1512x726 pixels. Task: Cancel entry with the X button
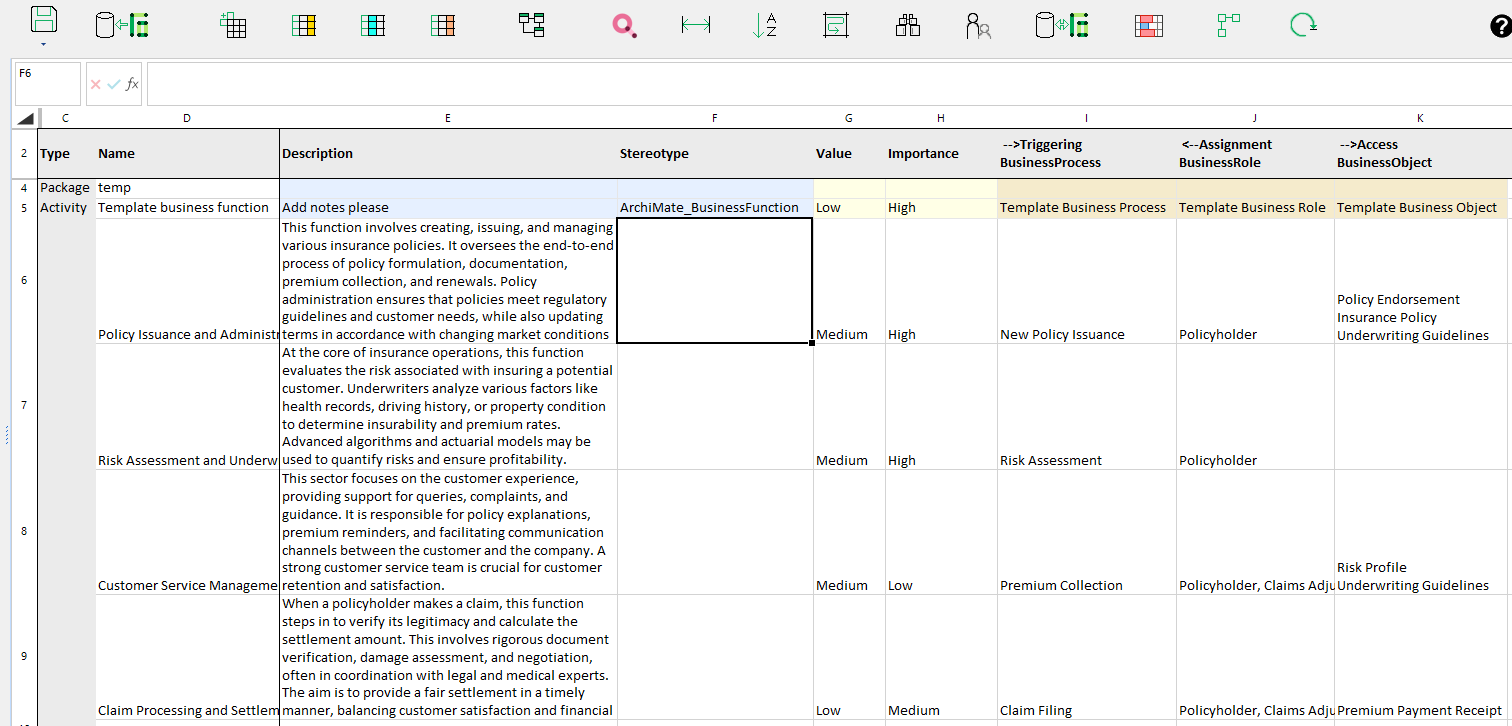(94, 84)
